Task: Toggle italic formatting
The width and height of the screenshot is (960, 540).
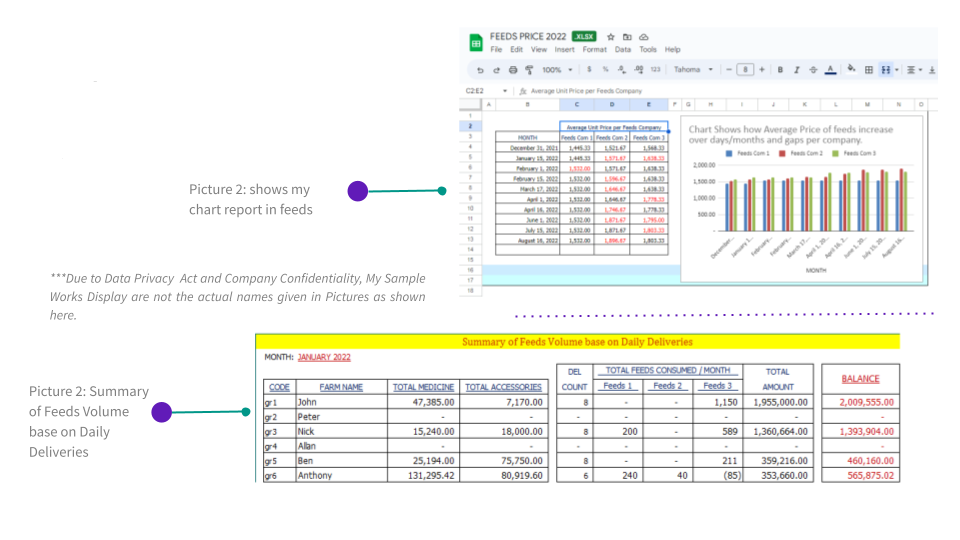Action: point(797,70)
